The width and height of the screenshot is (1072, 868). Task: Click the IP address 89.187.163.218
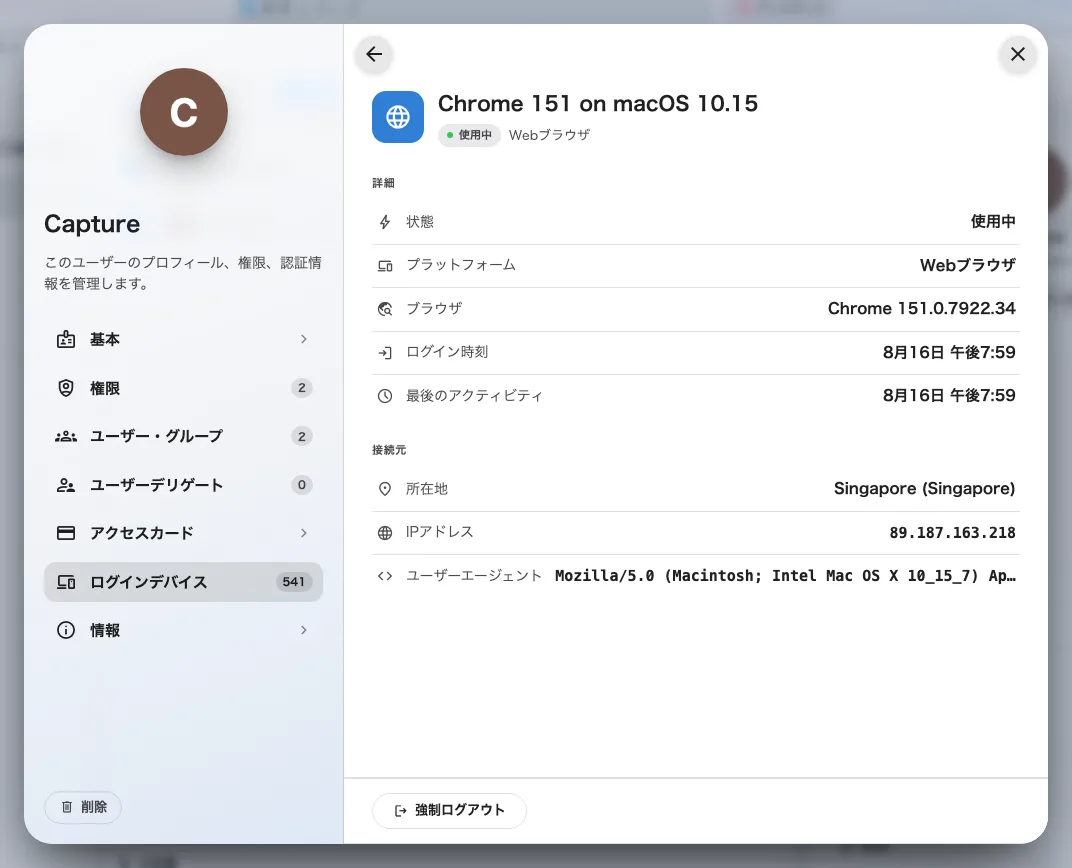(952, 532)
